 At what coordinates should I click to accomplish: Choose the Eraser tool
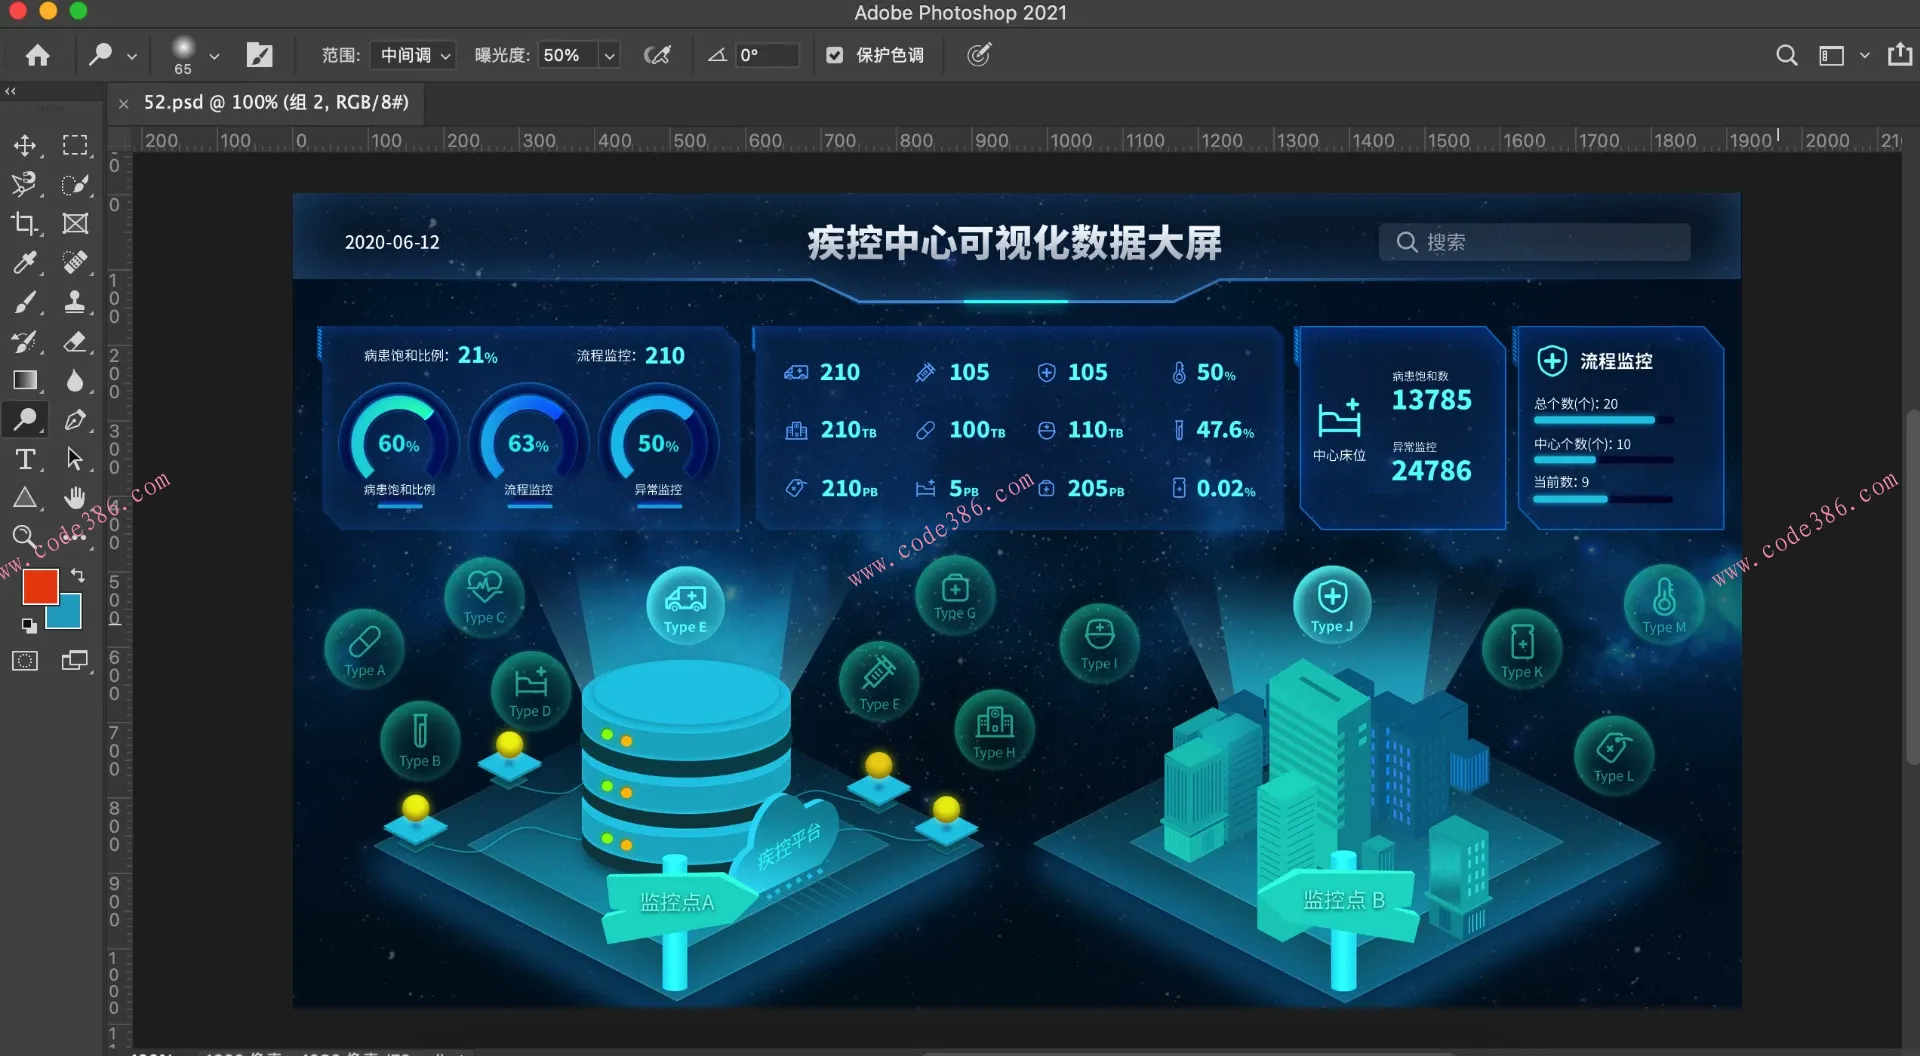(x=74, y=341)
